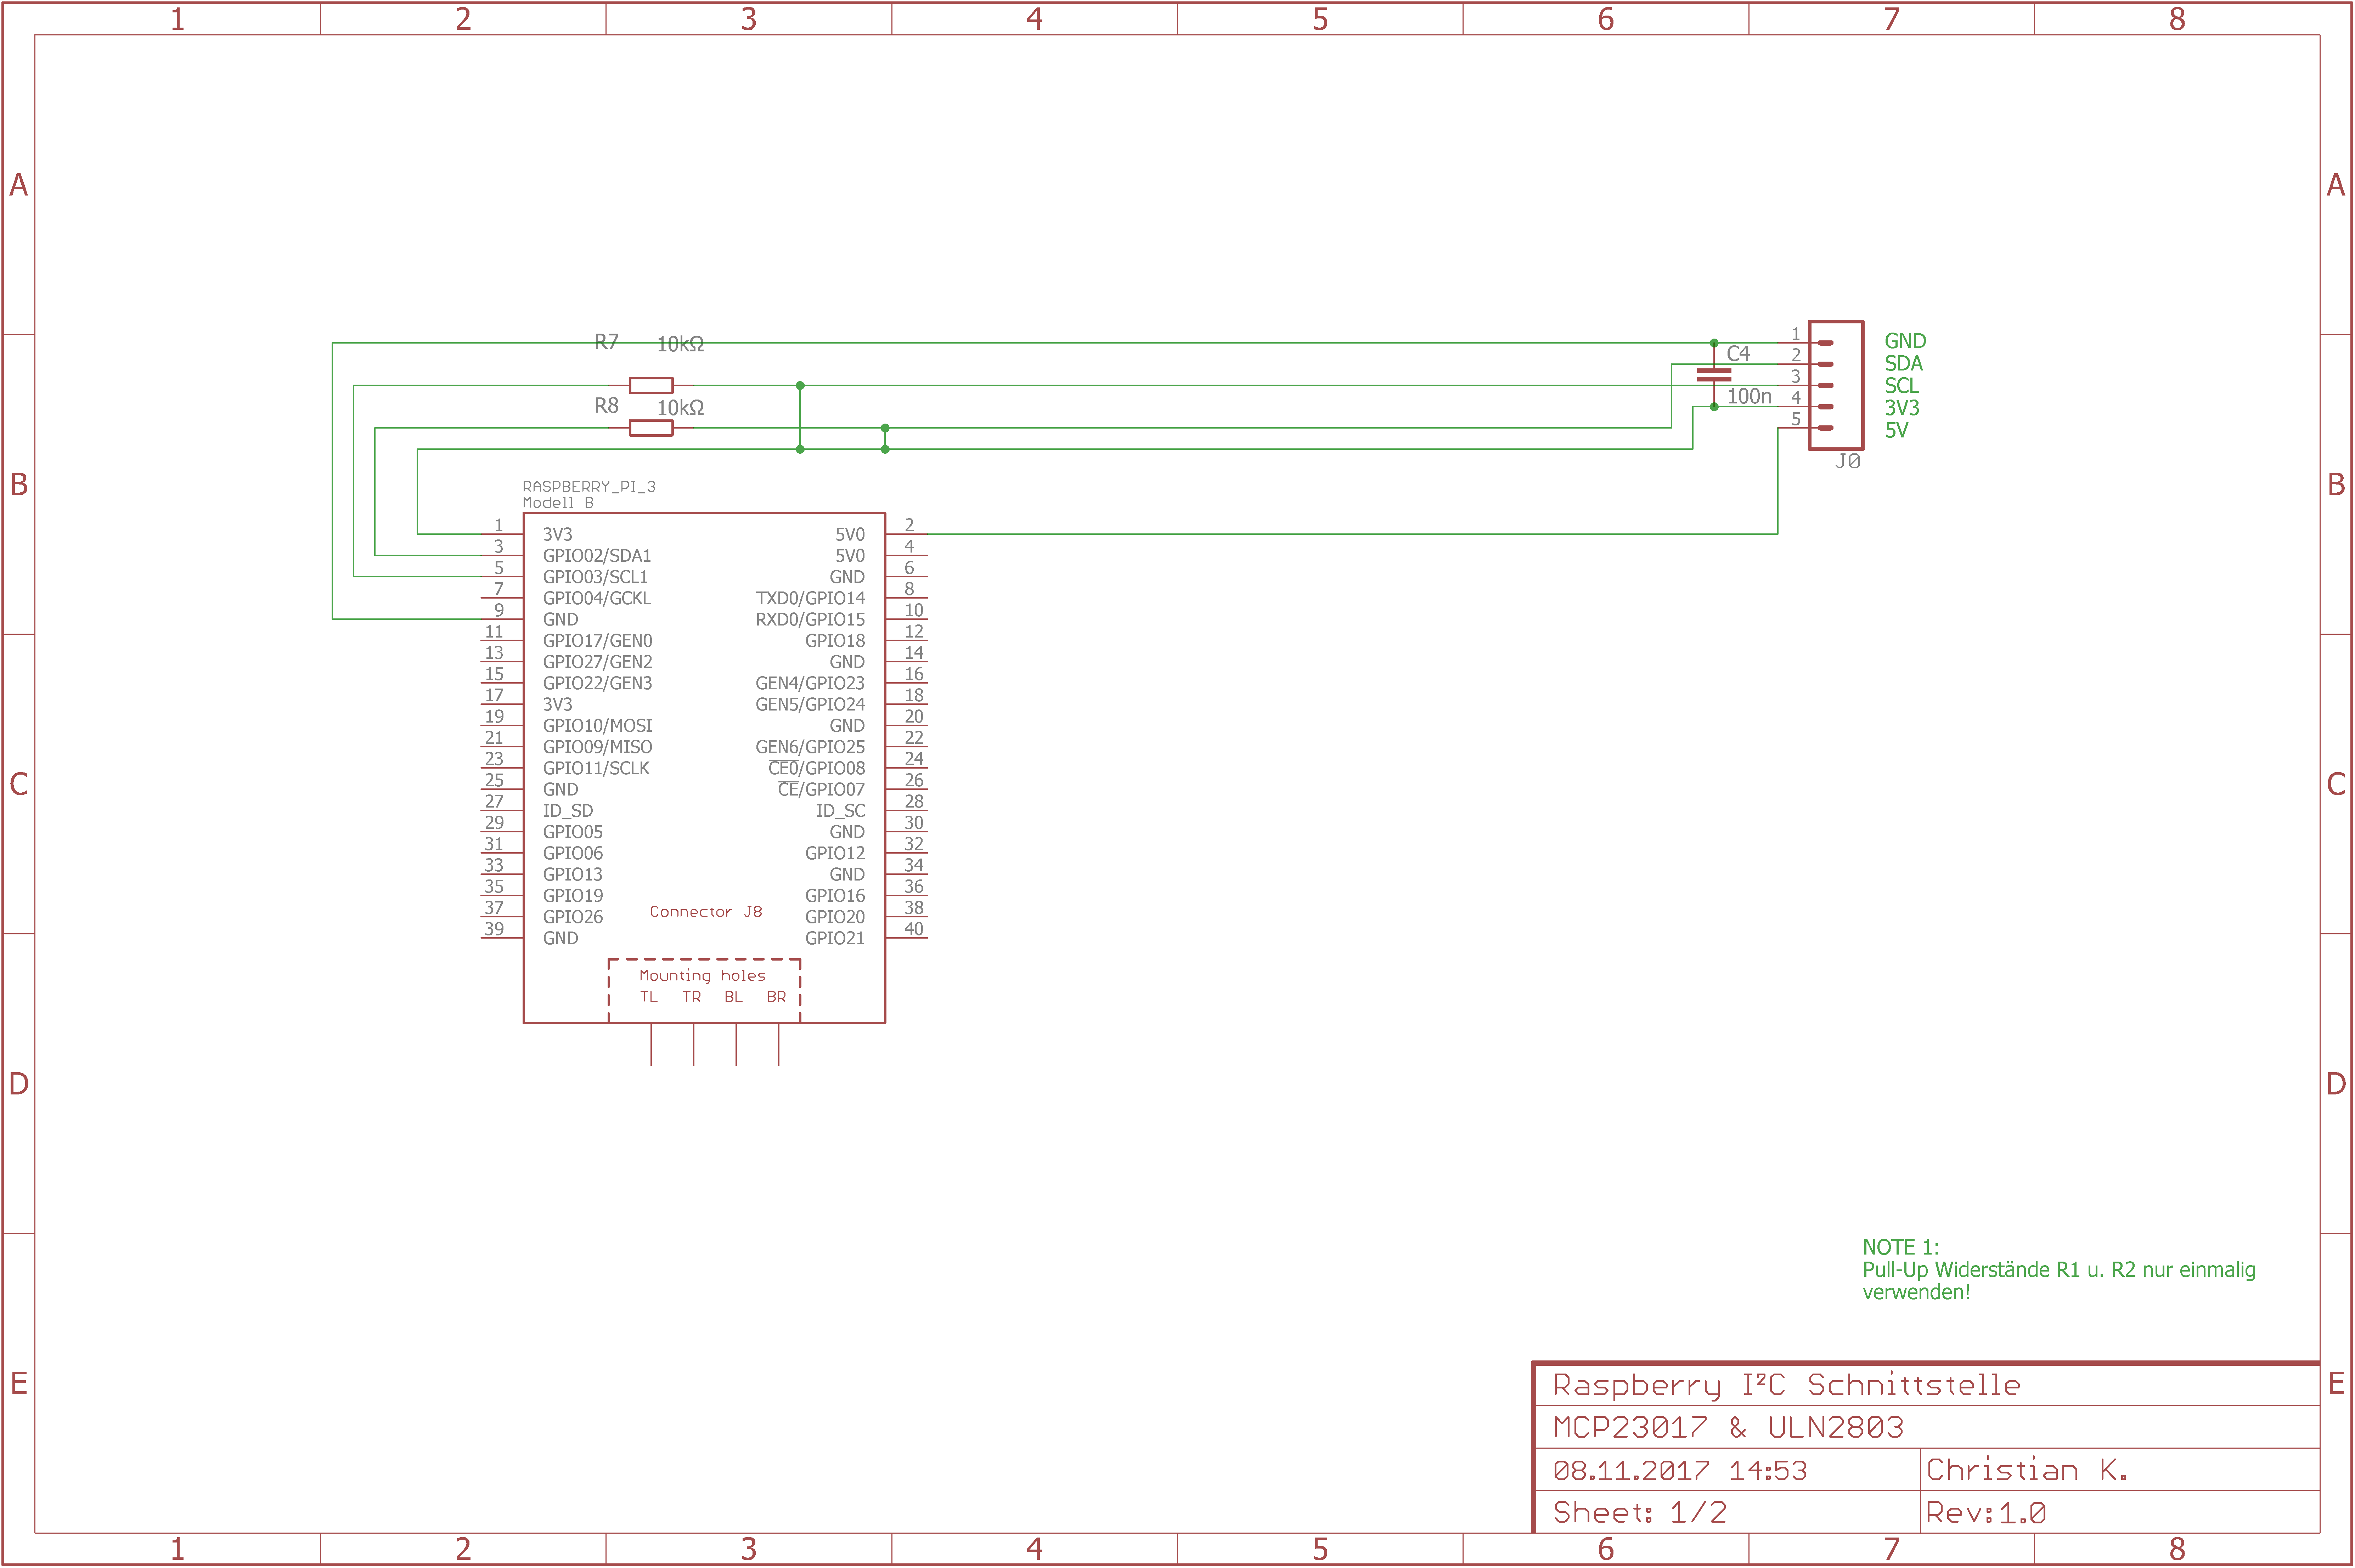The image size is (2355, 1568).
Task: Click the MCP23017 & ULN2803 subtitle
Action: tap(1729, 1428)
